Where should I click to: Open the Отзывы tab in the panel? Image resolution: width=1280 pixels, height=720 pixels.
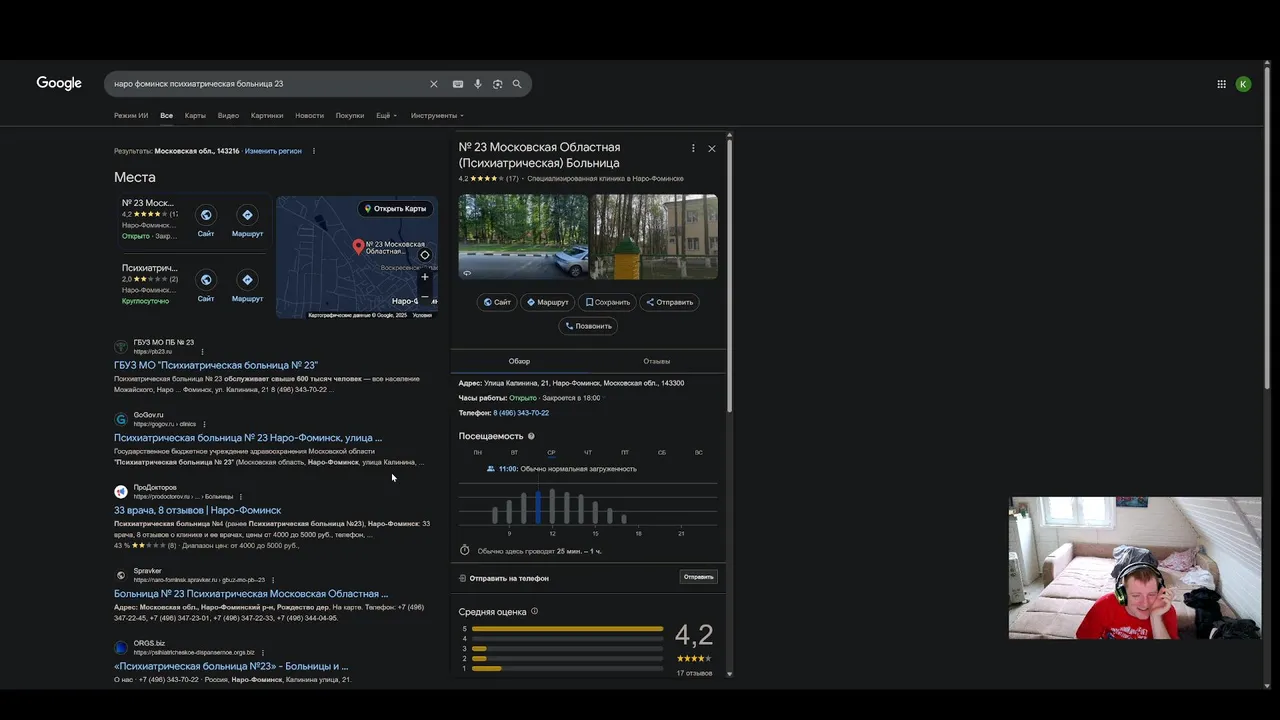click(657, 361)
